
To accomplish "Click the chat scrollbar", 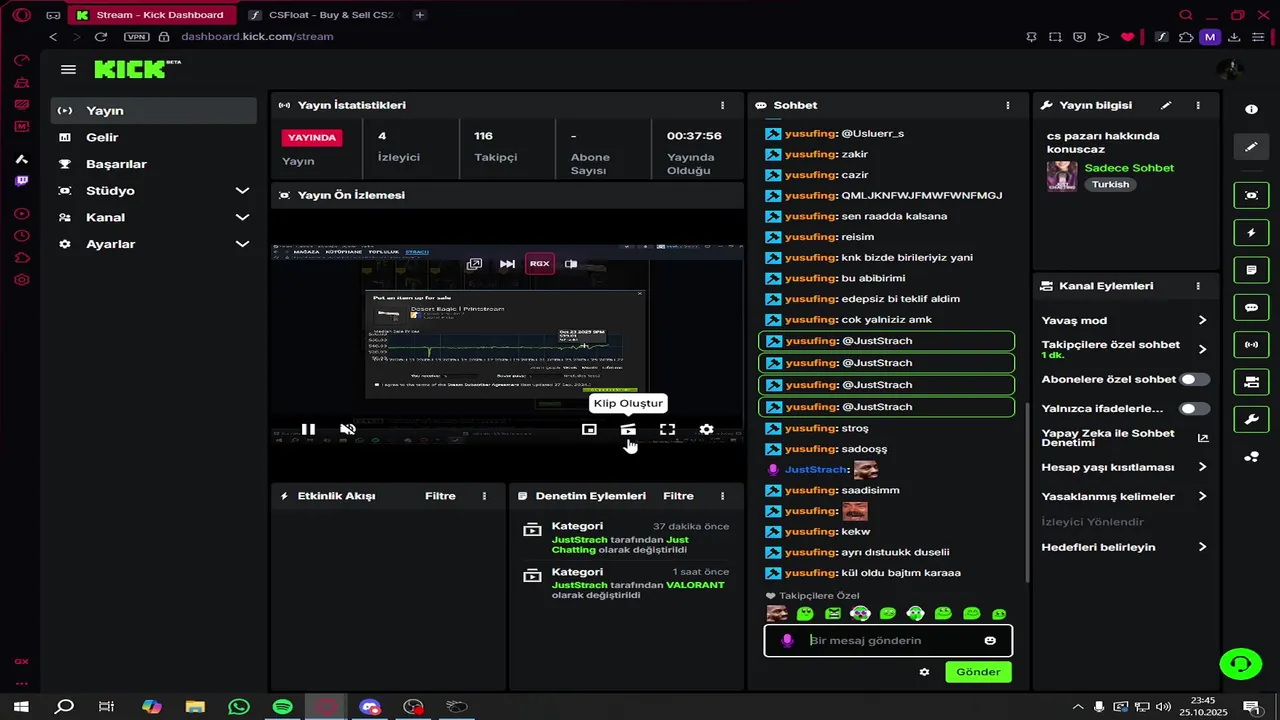I will (x=1027, y=492).
